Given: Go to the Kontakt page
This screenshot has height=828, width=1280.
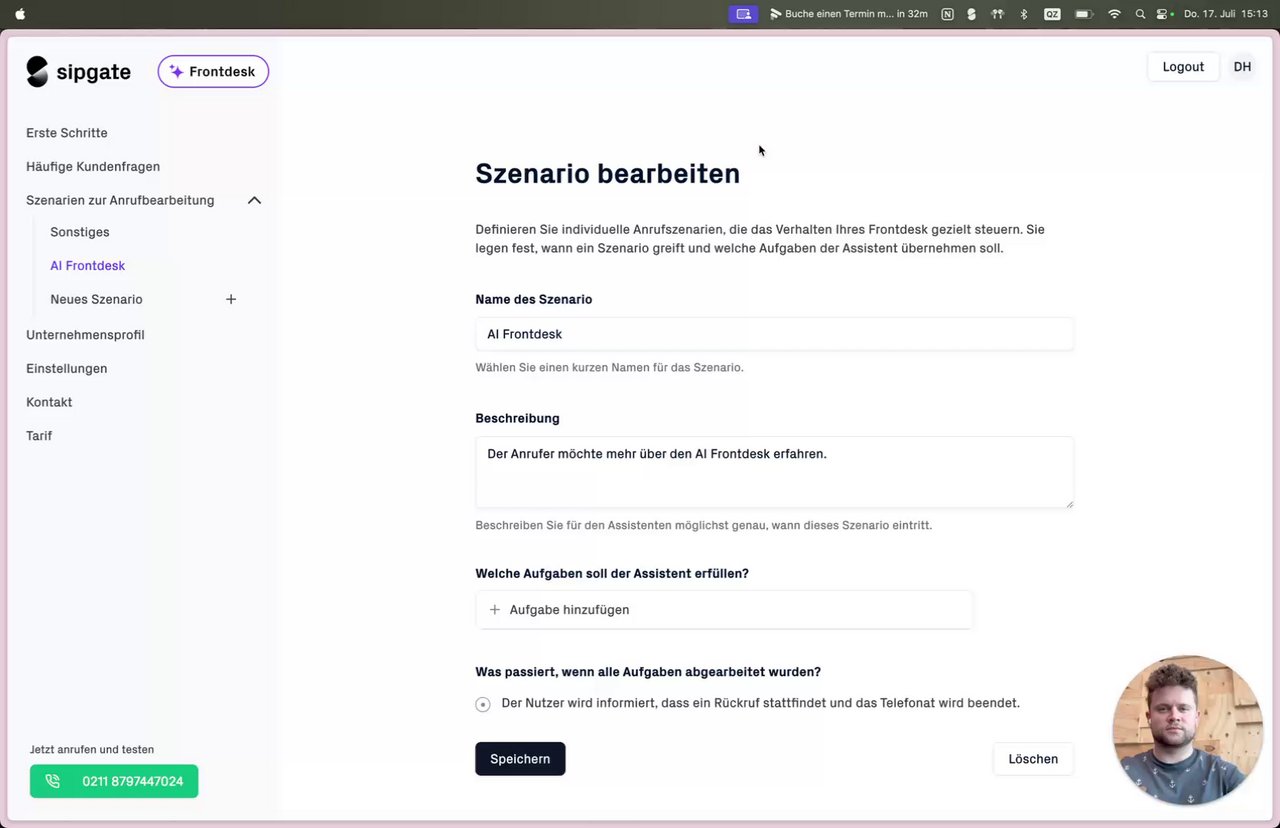Looking at the screenshot, I should [49, 402].
